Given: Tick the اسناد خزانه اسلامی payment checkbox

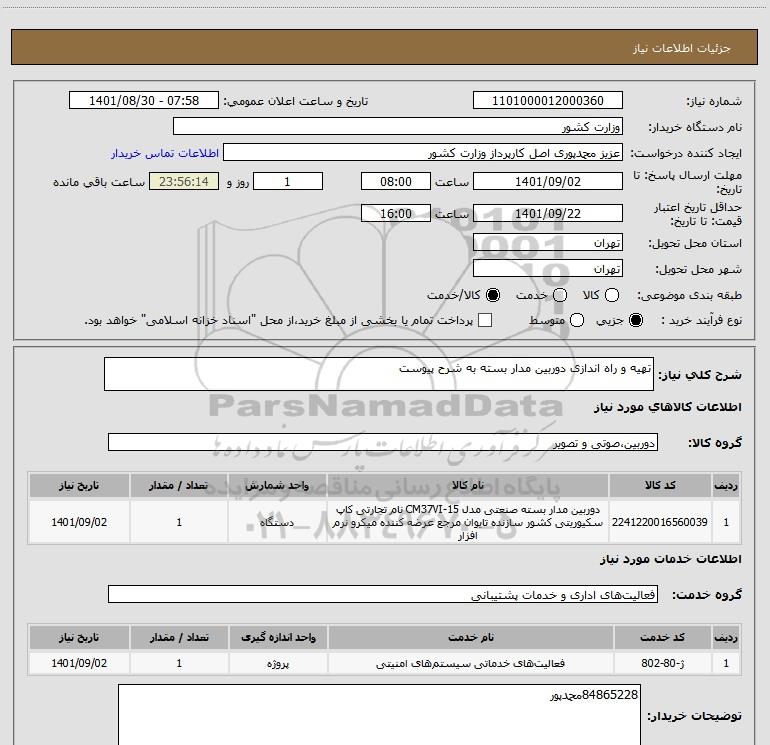Looking at the screenshot, I should point(485,320).
